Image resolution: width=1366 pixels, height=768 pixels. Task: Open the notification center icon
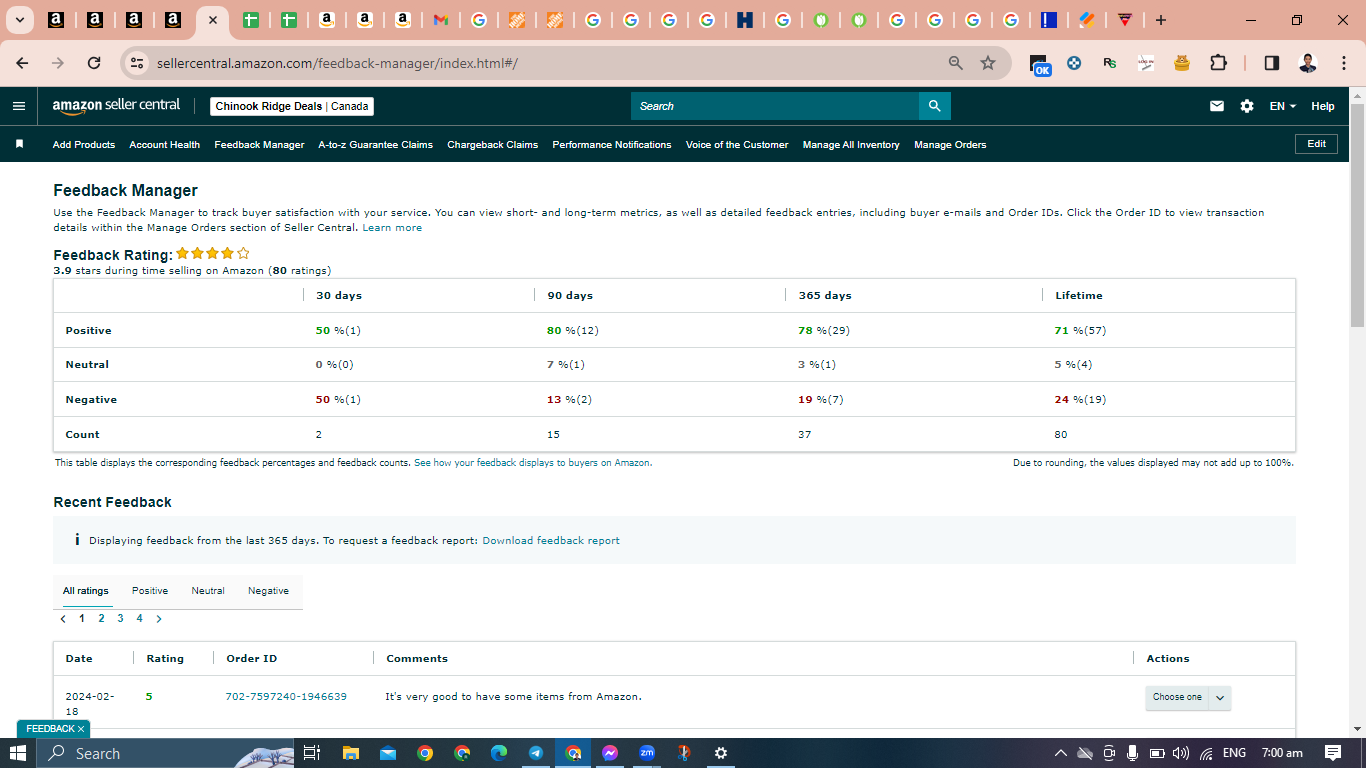tap(1333, 753)
